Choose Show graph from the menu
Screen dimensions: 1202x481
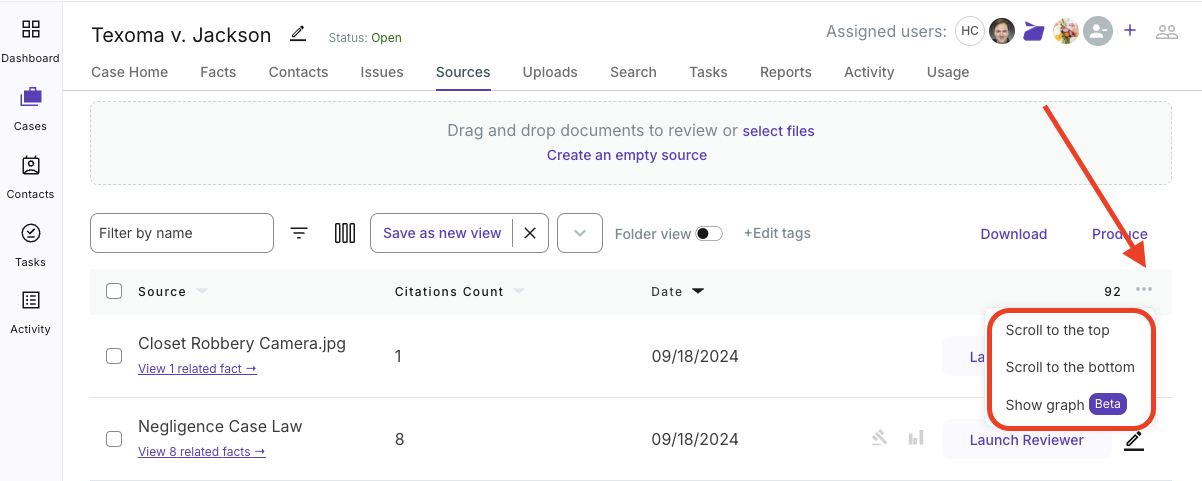tap(1045, 405)
